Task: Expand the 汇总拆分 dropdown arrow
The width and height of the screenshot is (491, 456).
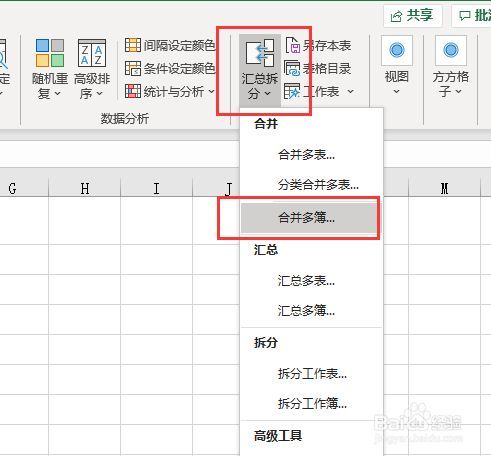Action: point(268,94)
